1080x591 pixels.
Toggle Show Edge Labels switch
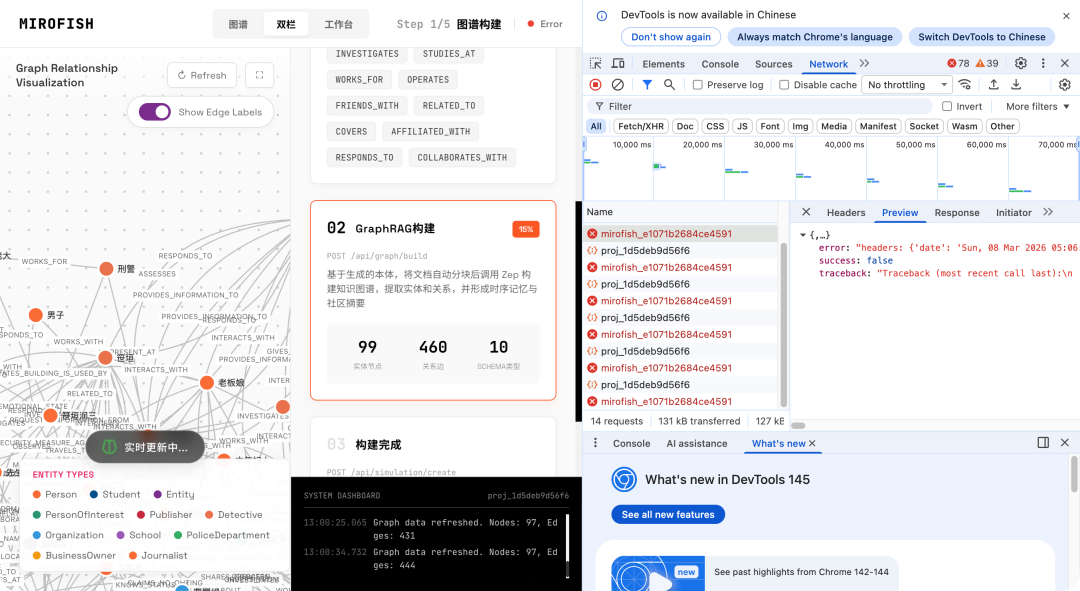click(155, 112)
